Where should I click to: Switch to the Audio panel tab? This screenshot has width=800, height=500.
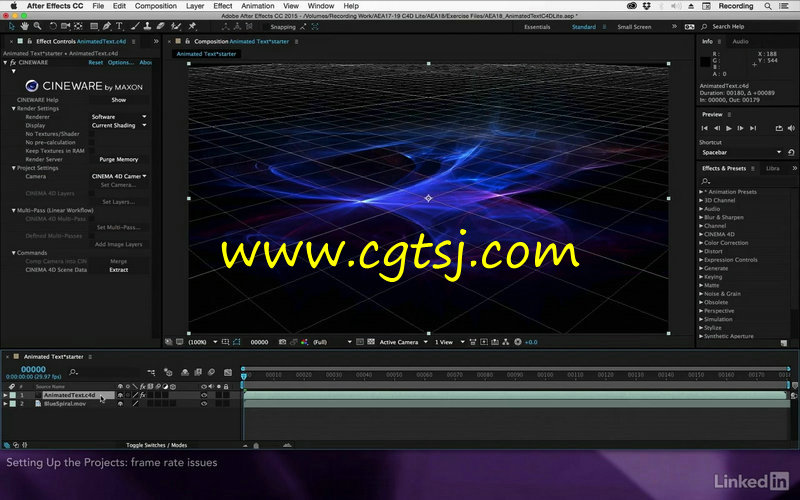click(x=740, y=41)
